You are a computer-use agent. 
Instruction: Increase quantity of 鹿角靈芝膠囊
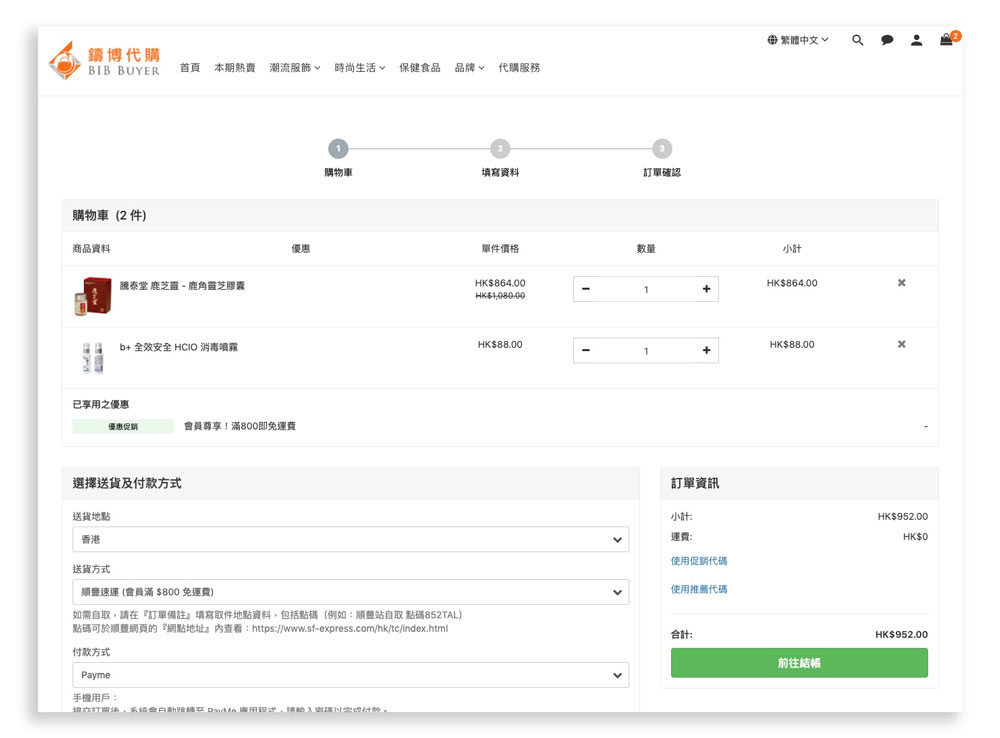707,289
